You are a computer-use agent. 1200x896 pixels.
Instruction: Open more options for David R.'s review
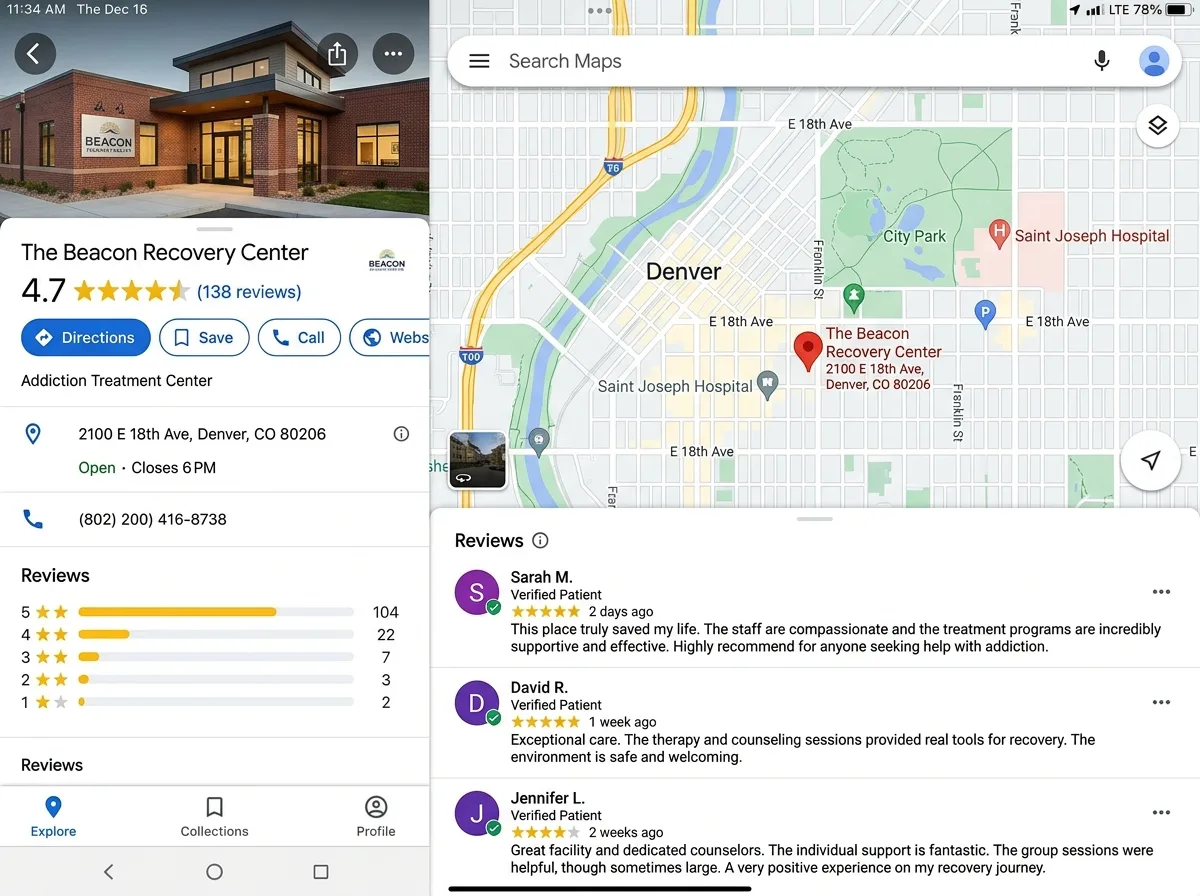[x=1161, y=703]
